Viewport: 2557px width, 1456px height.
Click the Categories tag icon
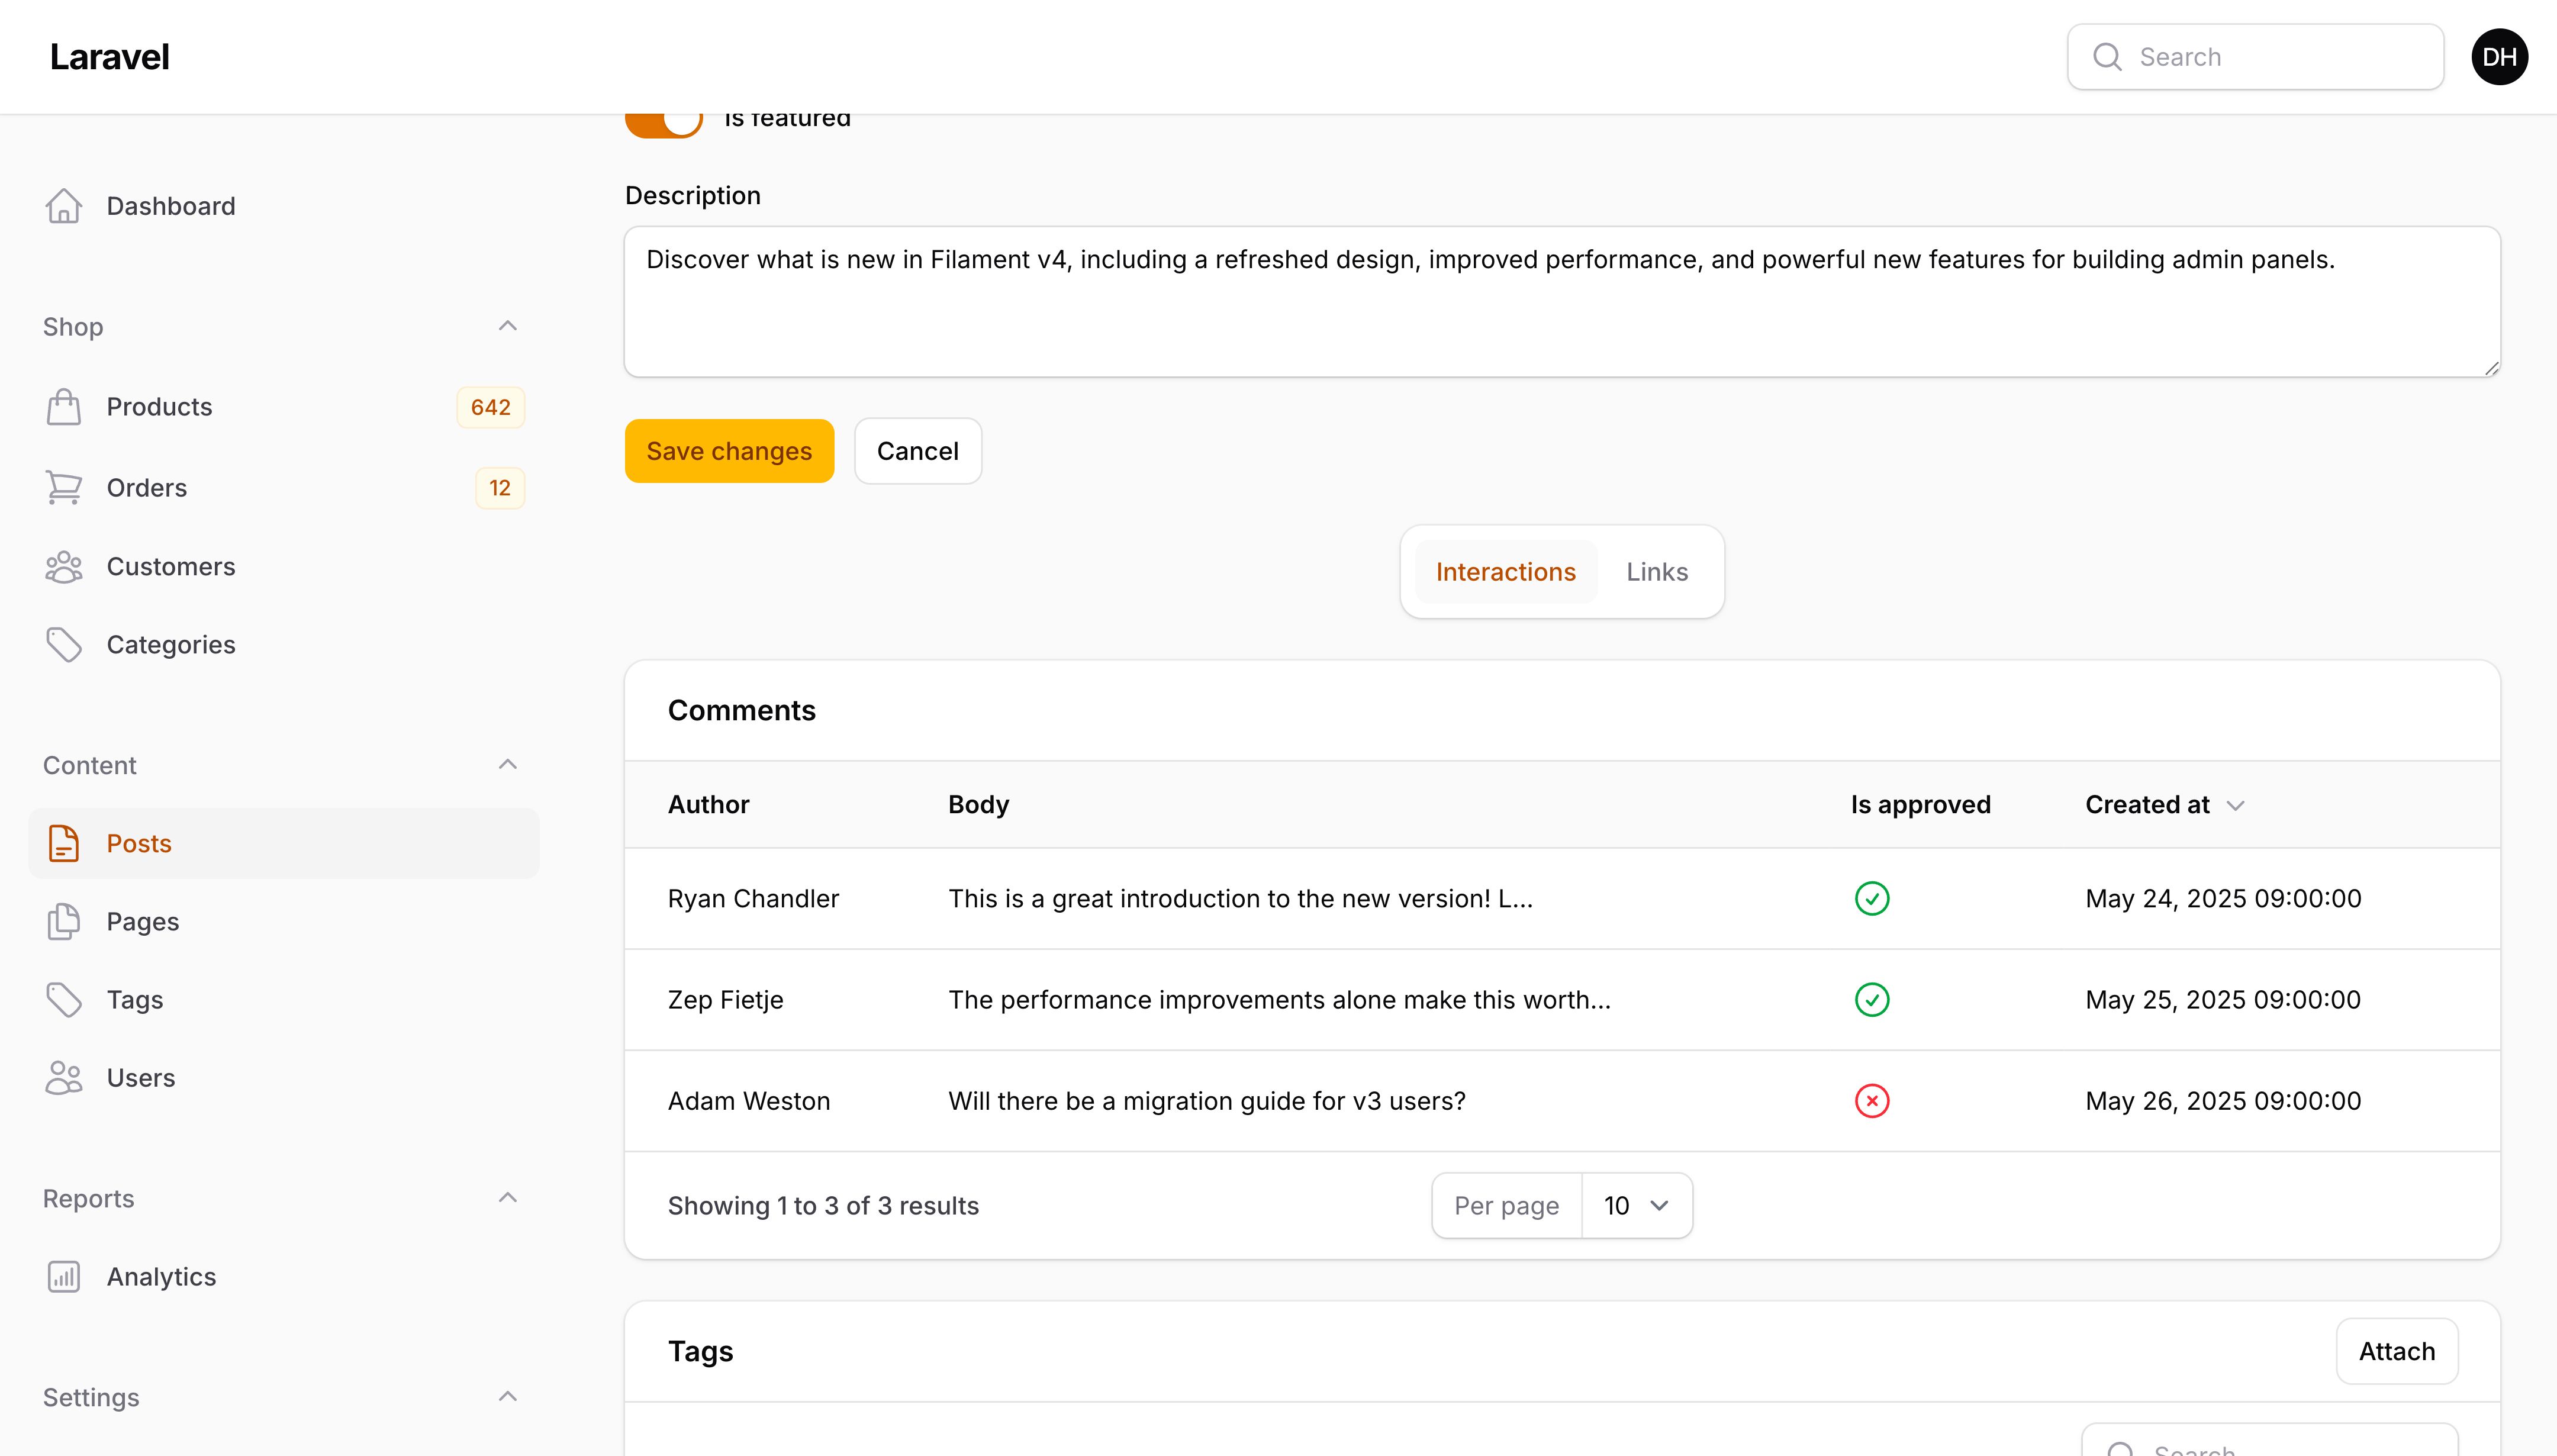click(64, 645)
